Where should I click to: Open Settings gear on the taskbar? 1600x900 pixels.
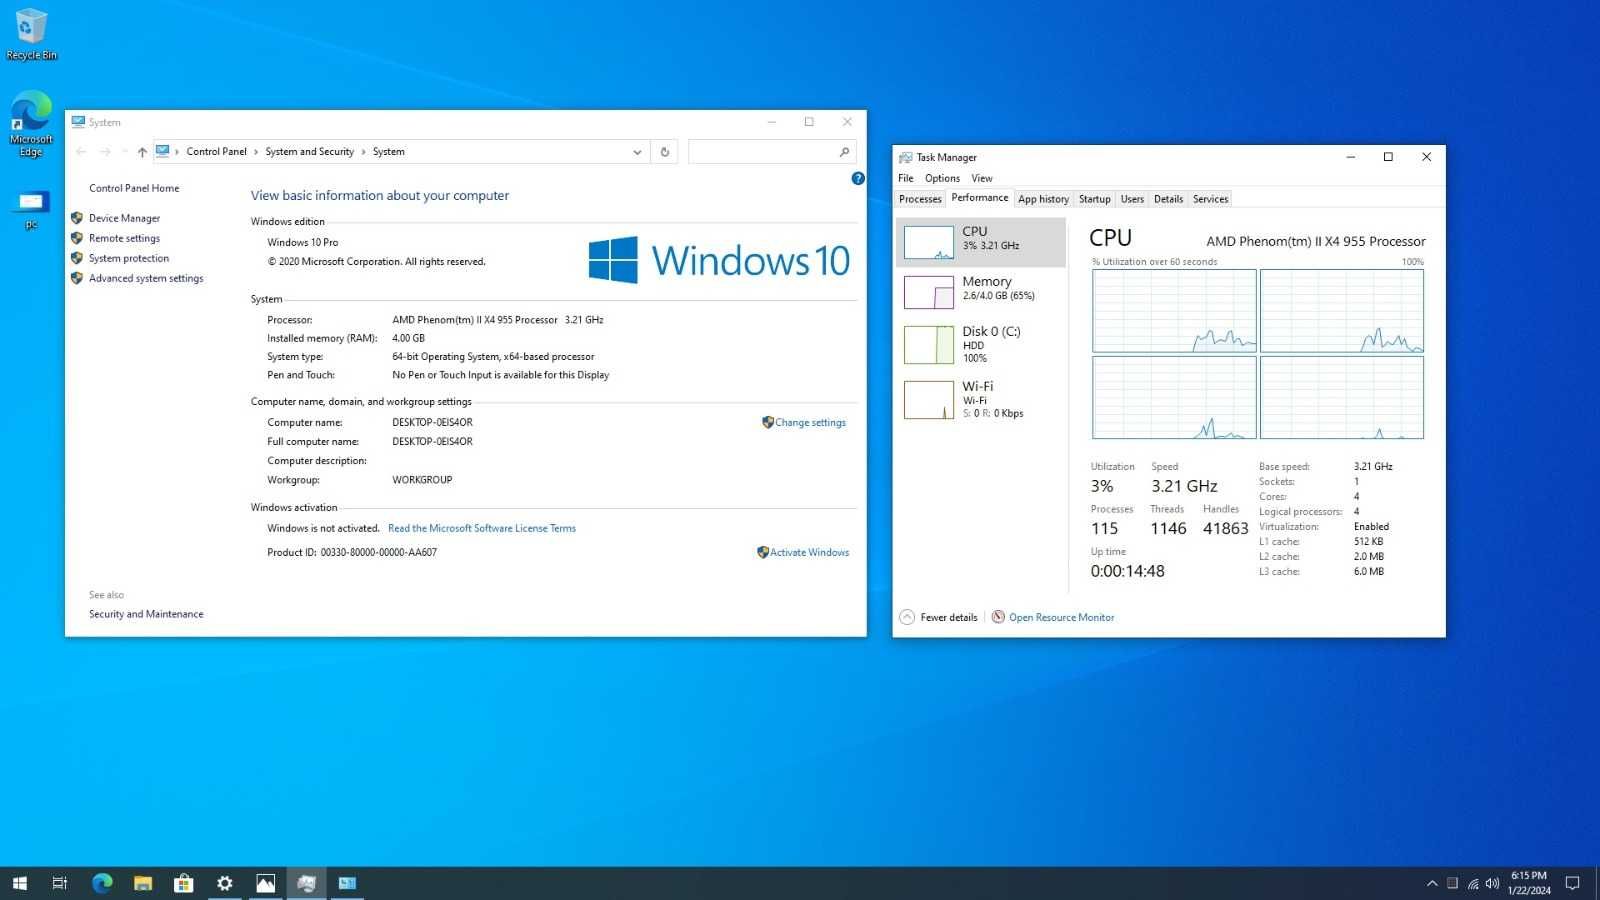coord(225,883)
